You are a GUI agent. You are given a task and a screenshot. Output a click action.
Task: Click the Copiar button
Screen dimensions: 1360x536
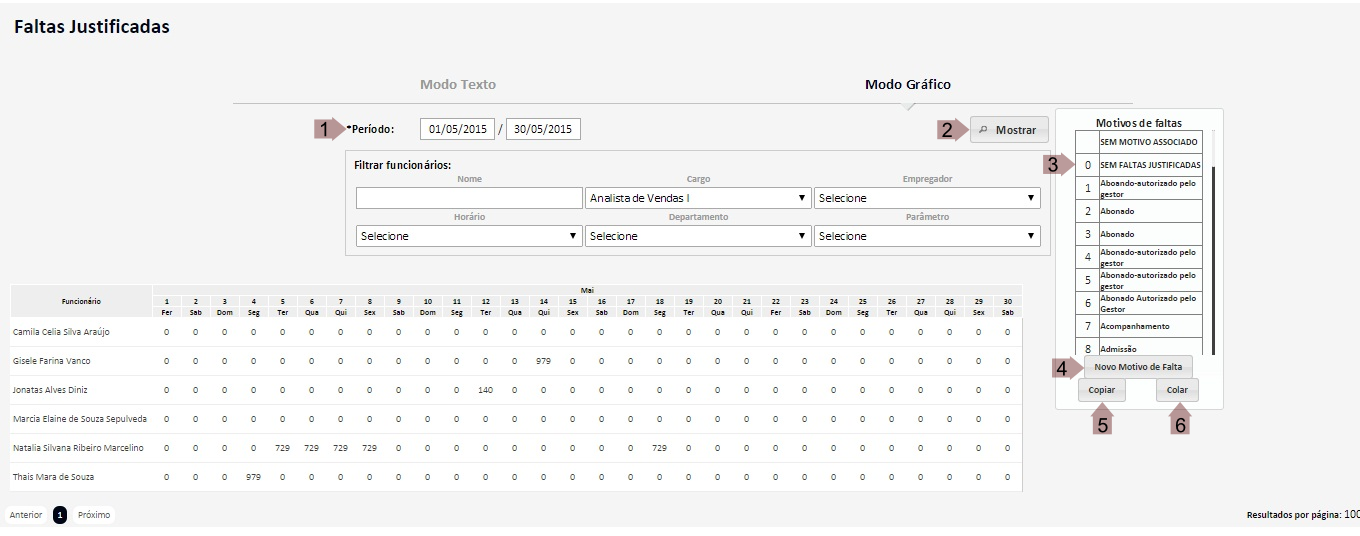point(1101,390)
